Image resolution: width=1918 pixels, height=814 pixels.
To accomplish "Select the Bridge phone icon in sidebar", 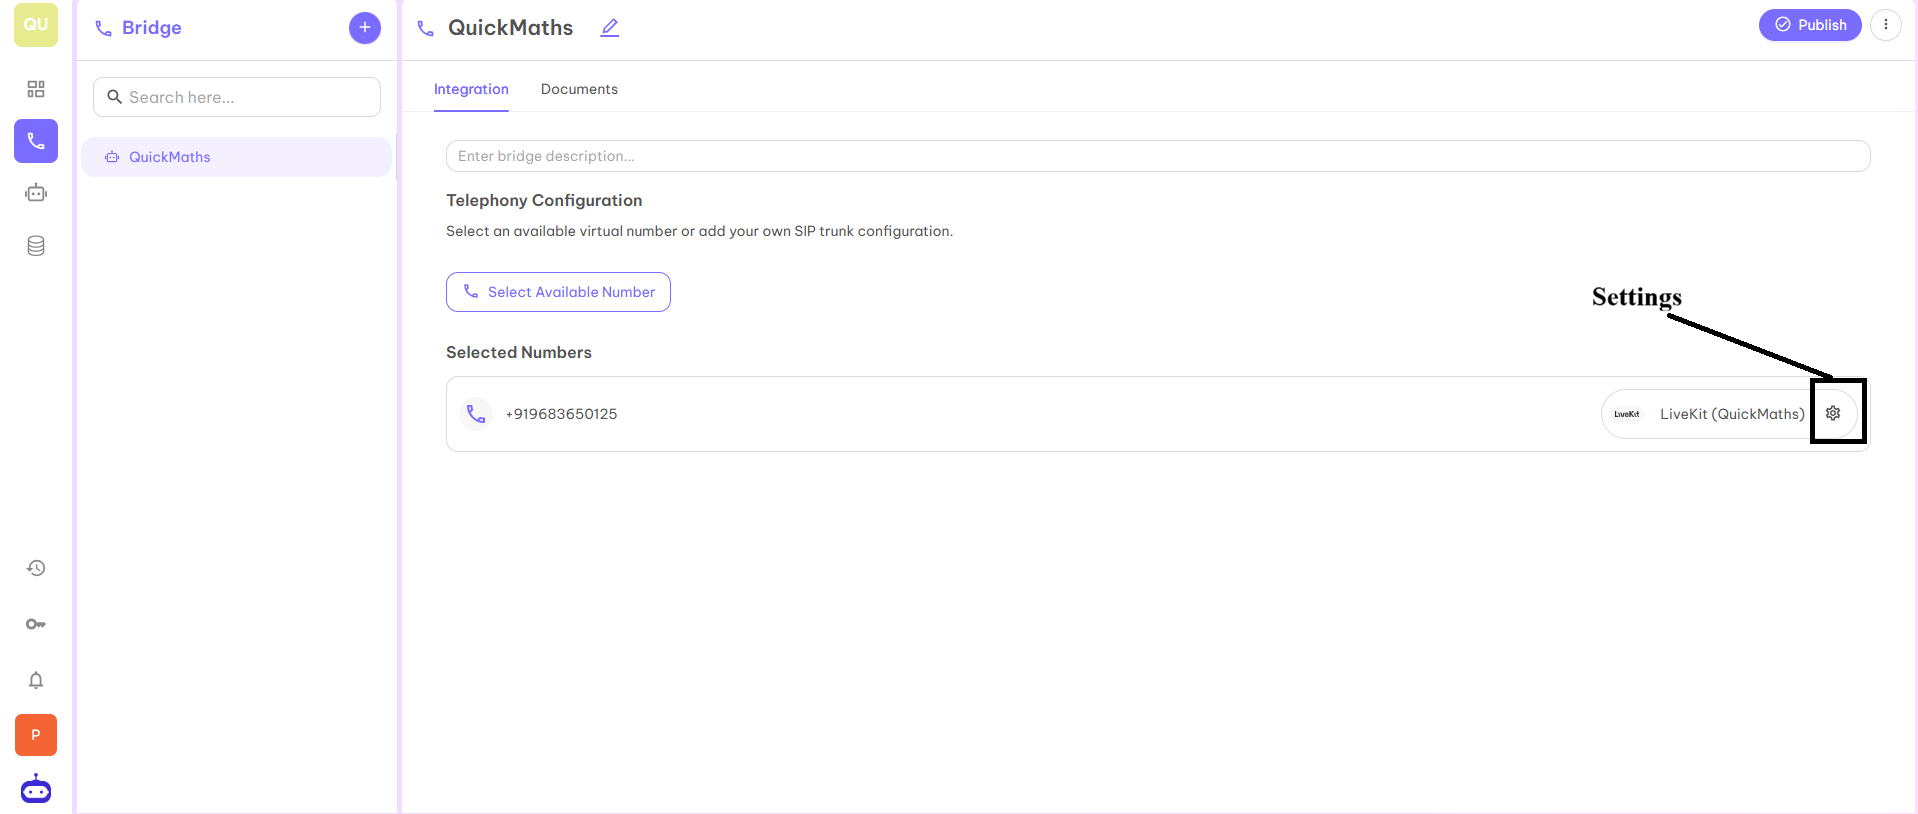I will click(36, 141).
